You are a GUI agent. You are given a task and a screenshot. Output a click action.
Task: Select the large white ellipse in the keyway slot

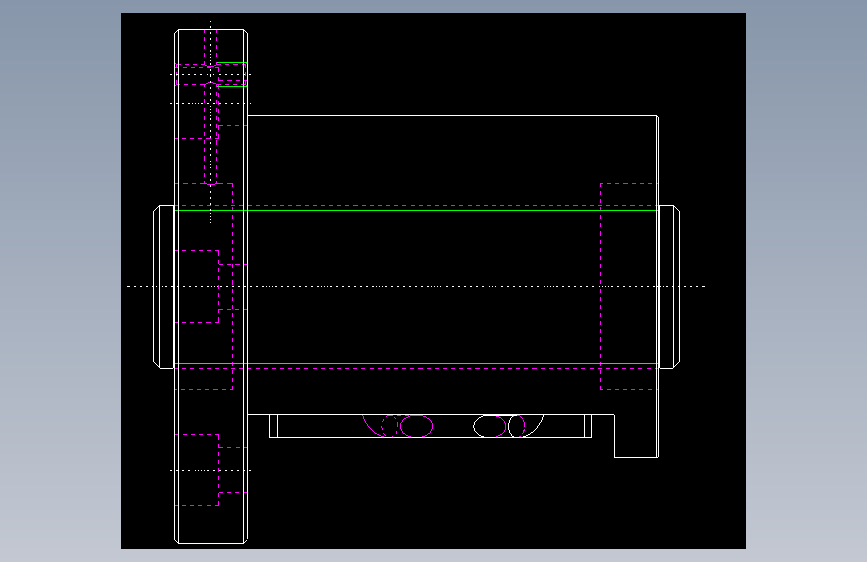click(x=490, y=426)
